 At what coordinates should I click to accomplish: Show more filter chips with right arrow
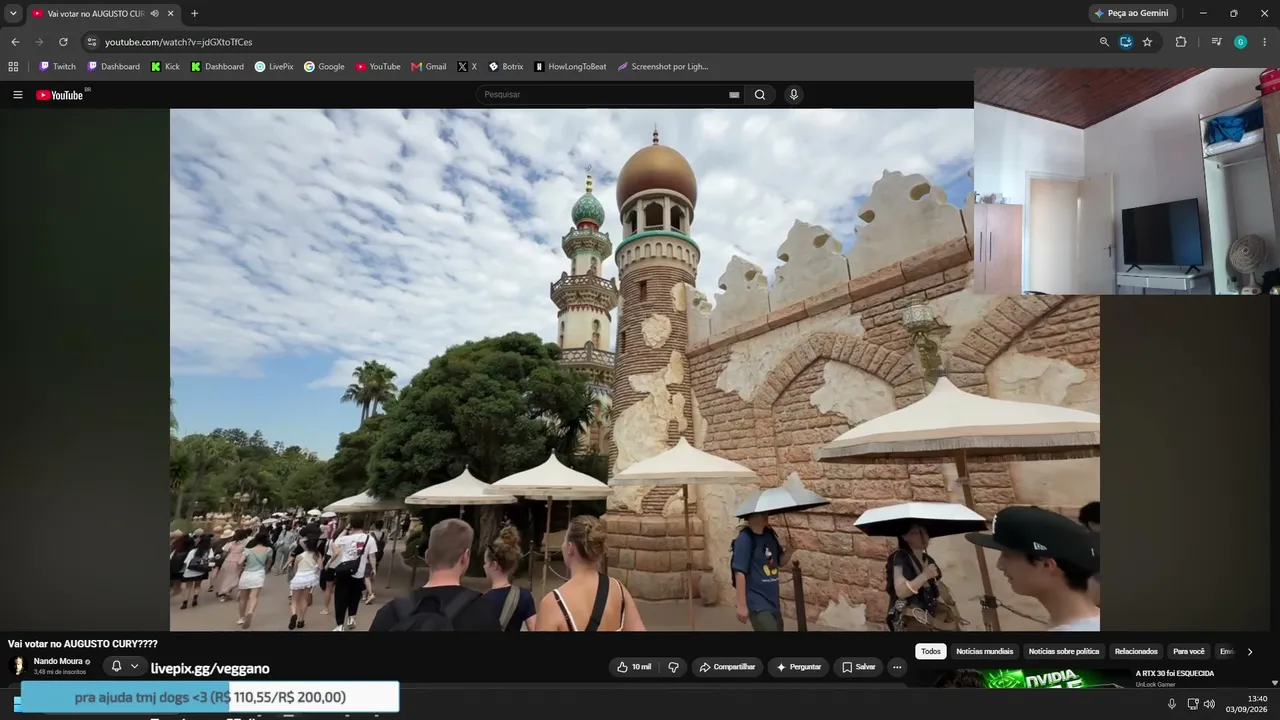(1249, 652)
